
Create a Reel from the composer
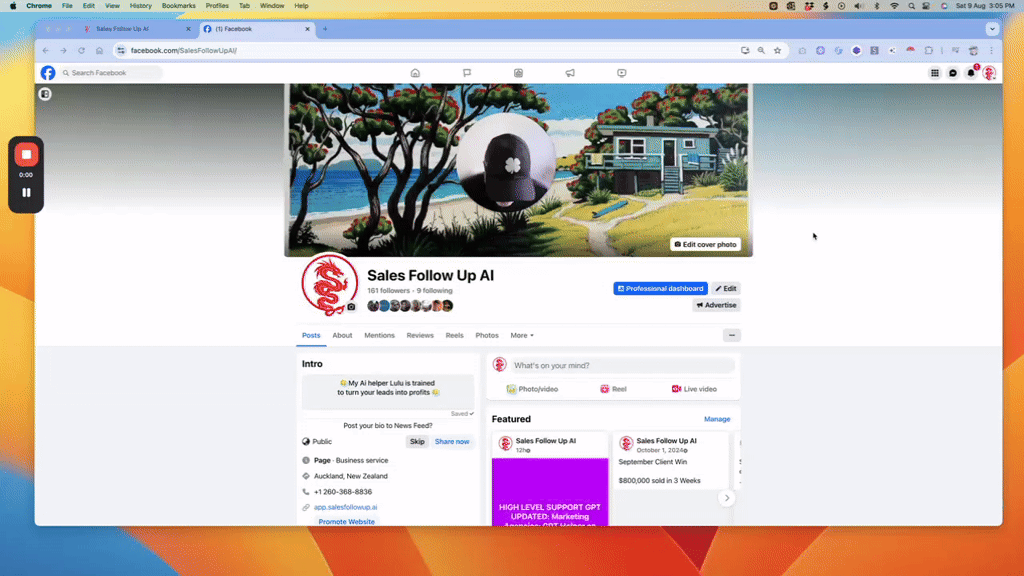tap(613, 389)
